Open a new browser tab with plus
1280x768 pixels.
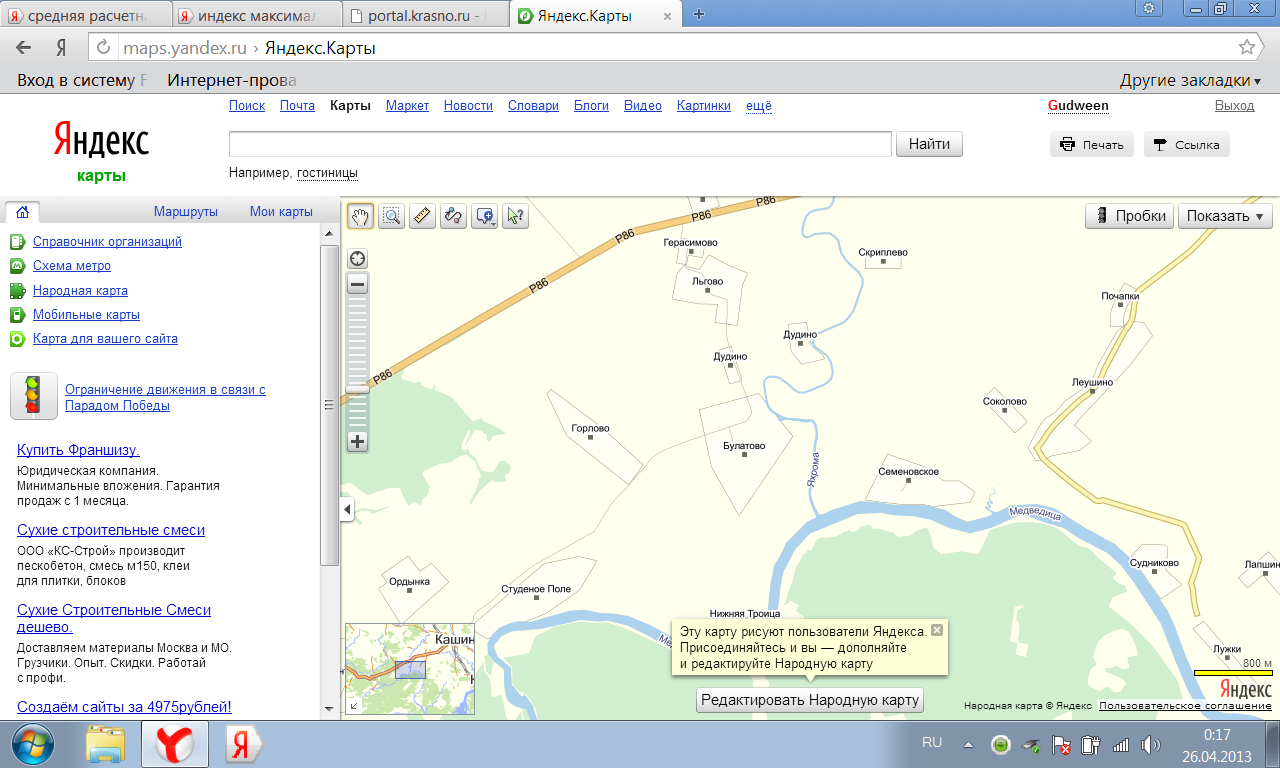(699, 14)
